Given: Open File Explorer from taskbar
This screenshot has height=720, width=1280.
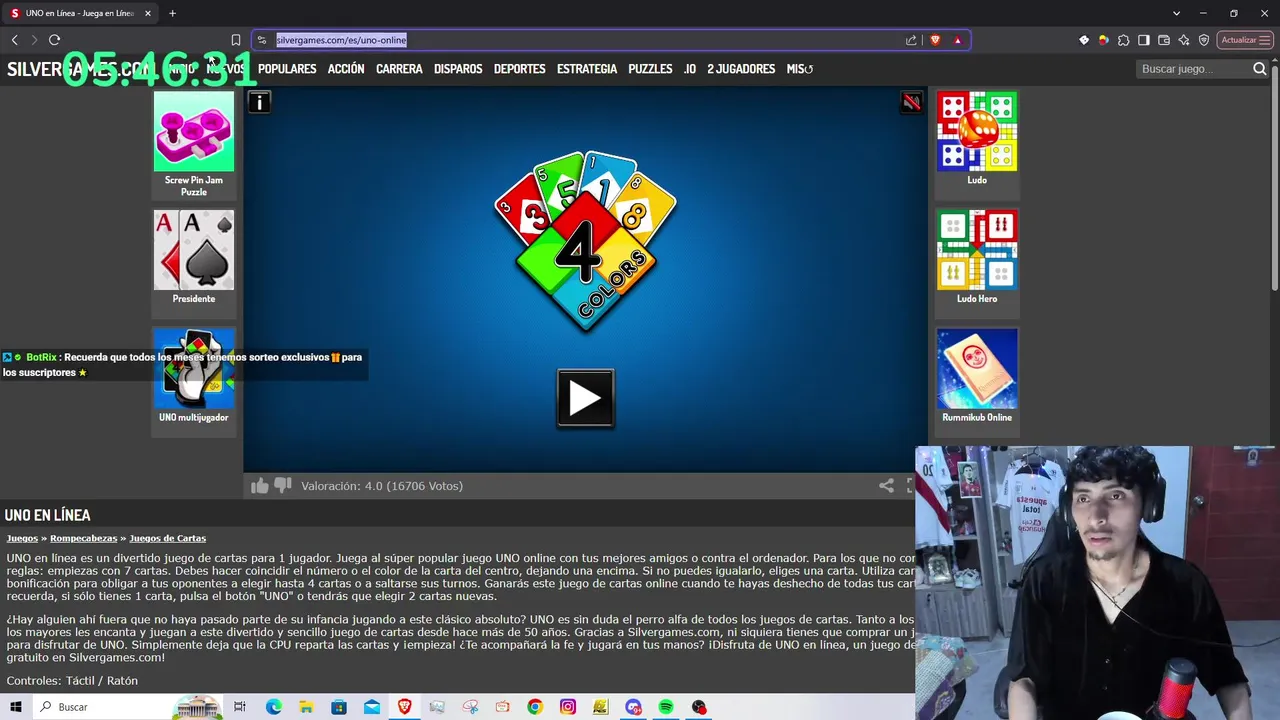Looking at the screenshot, I should point(306,707).
